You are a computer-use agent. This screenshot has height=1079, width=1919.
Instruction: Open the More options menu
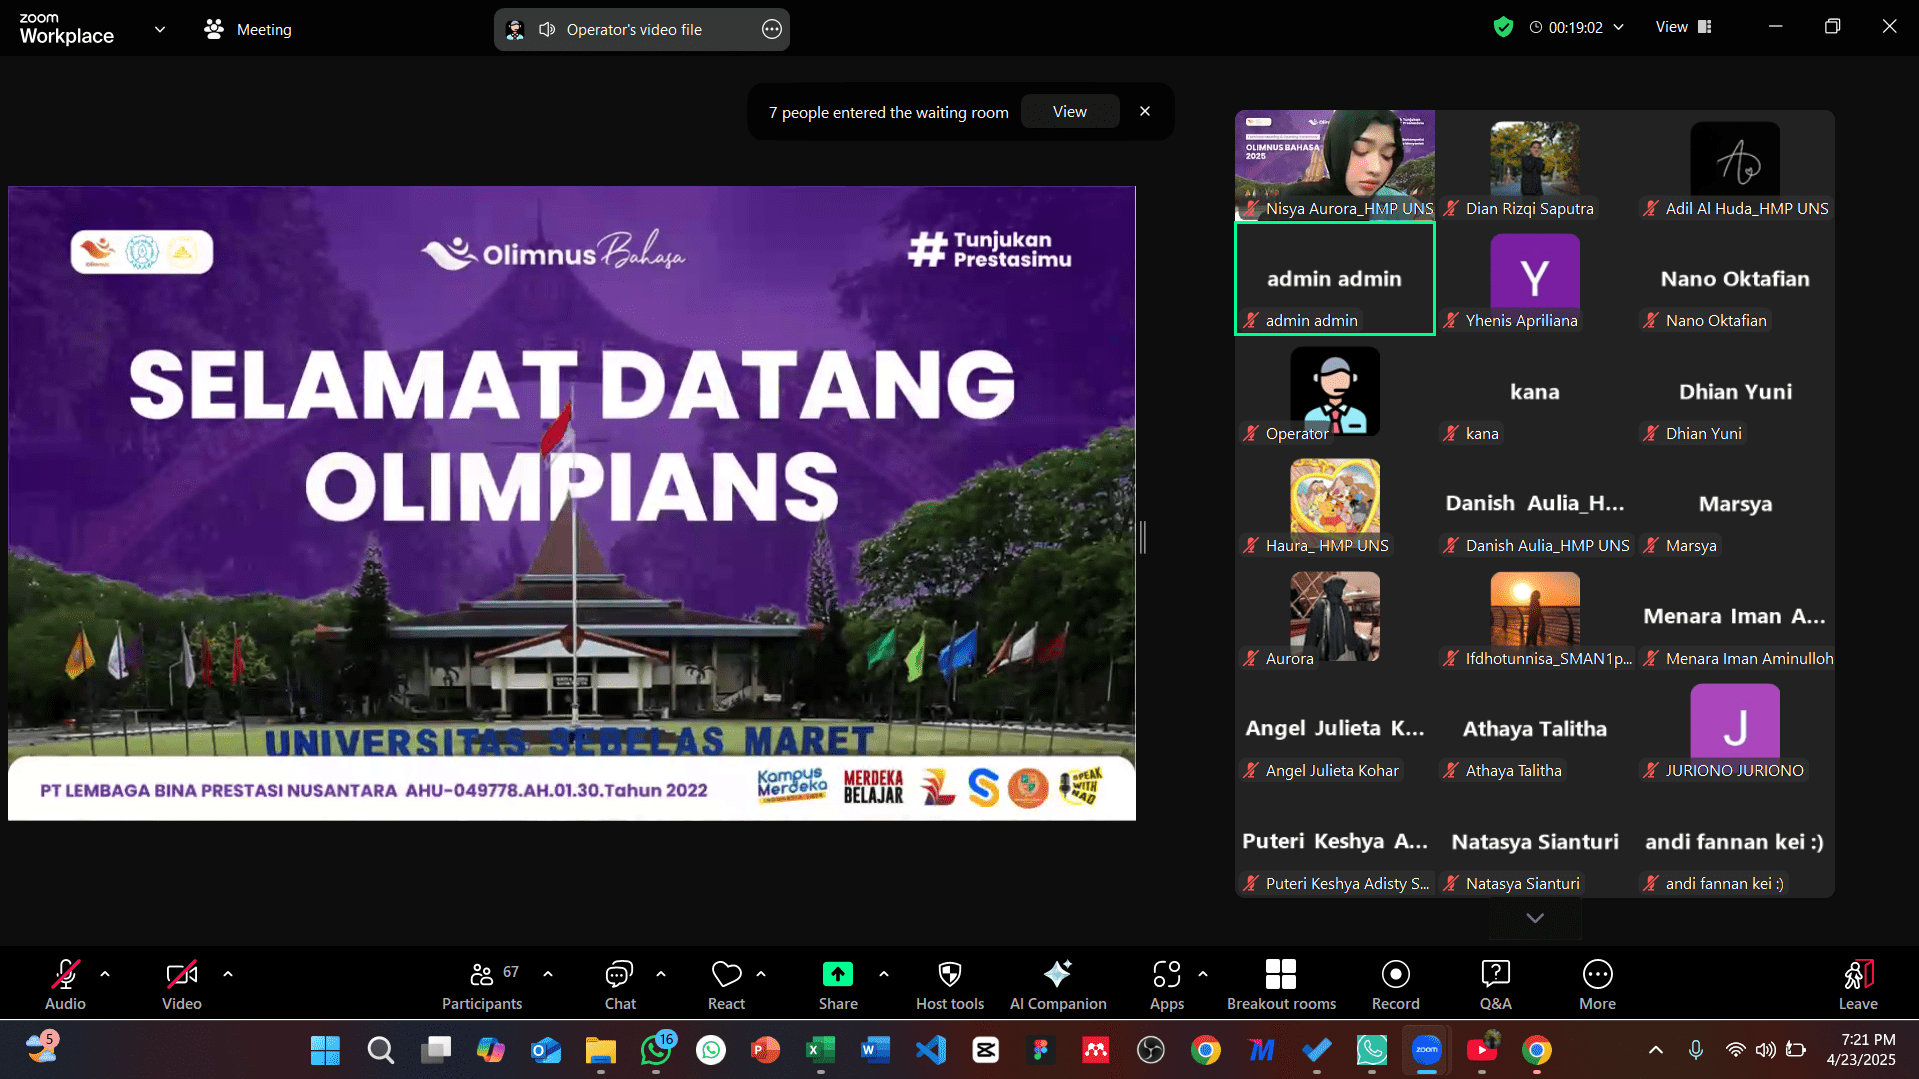[1597, 985]
